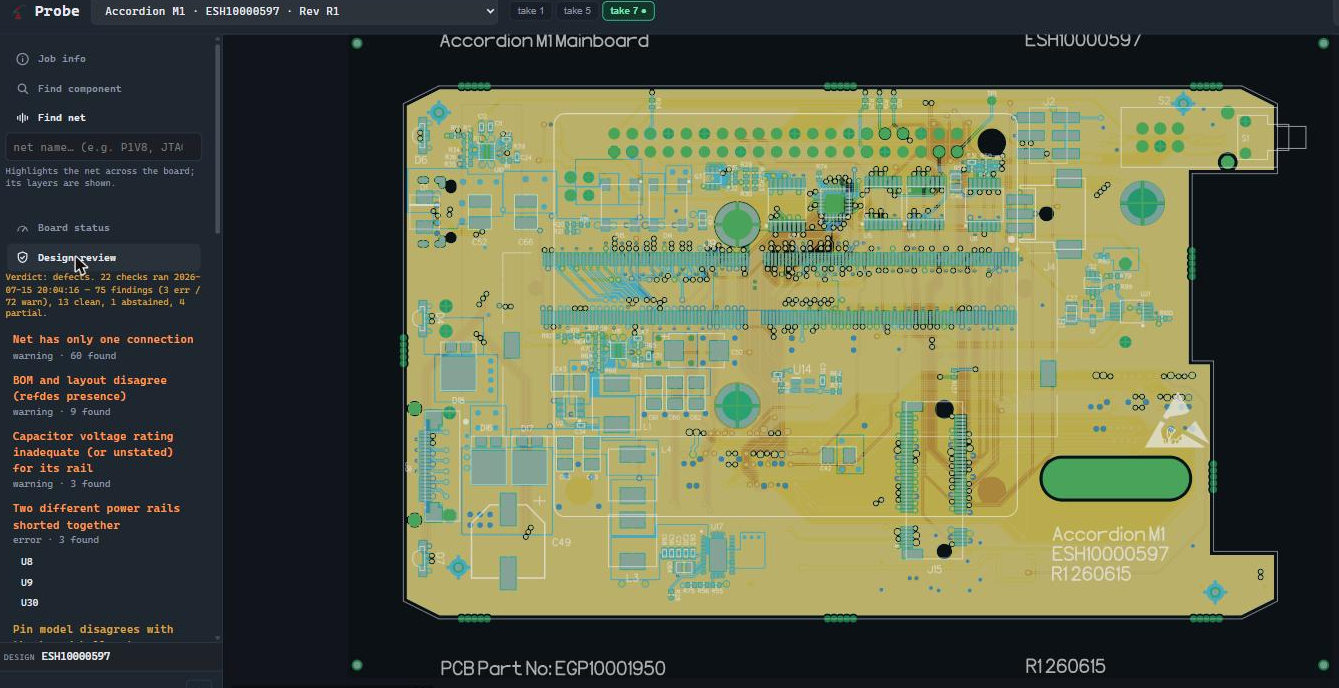This screenshot has height=688, width=1339.
Task: Click the large green oval slot
Action: pos(1115,479)
